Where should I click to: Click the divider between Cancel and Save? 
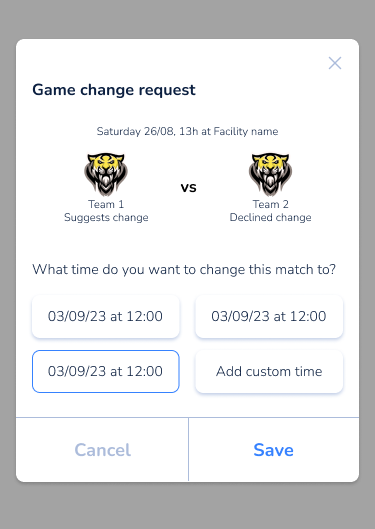(189, 450)
